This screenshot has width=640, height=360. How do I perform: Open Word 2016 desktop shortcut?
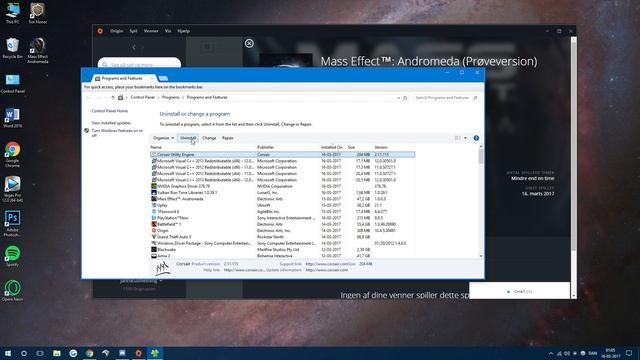[12, 118]
